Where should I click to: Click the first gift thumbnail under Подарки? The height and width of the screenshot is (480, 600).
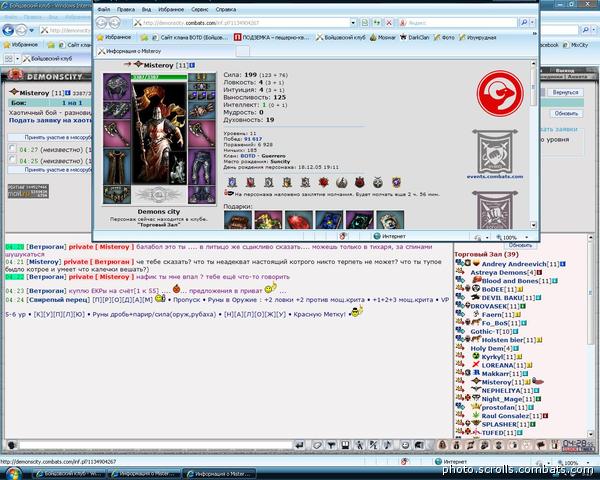pos(238,220)
